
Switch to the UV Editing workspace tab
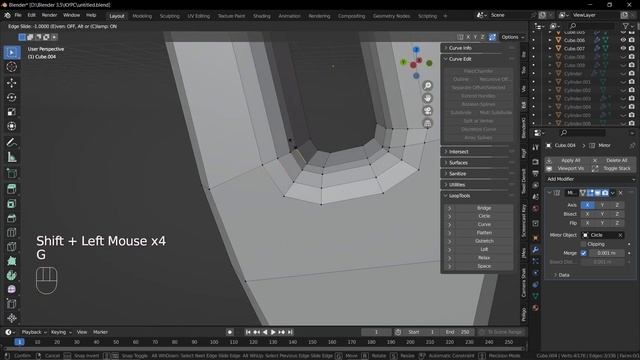pyautogui.click(x=198, y=16)
